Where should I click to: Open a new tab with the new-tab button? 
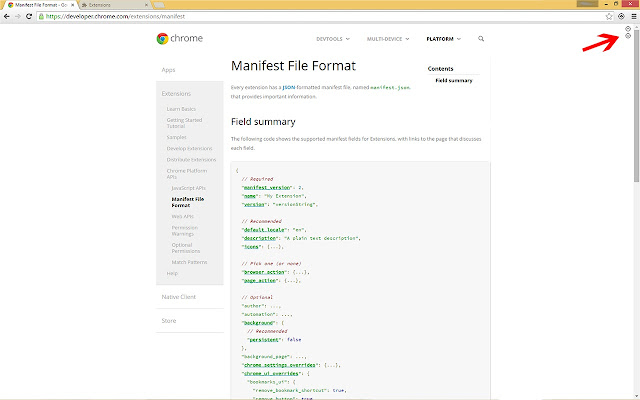[159, 5]
